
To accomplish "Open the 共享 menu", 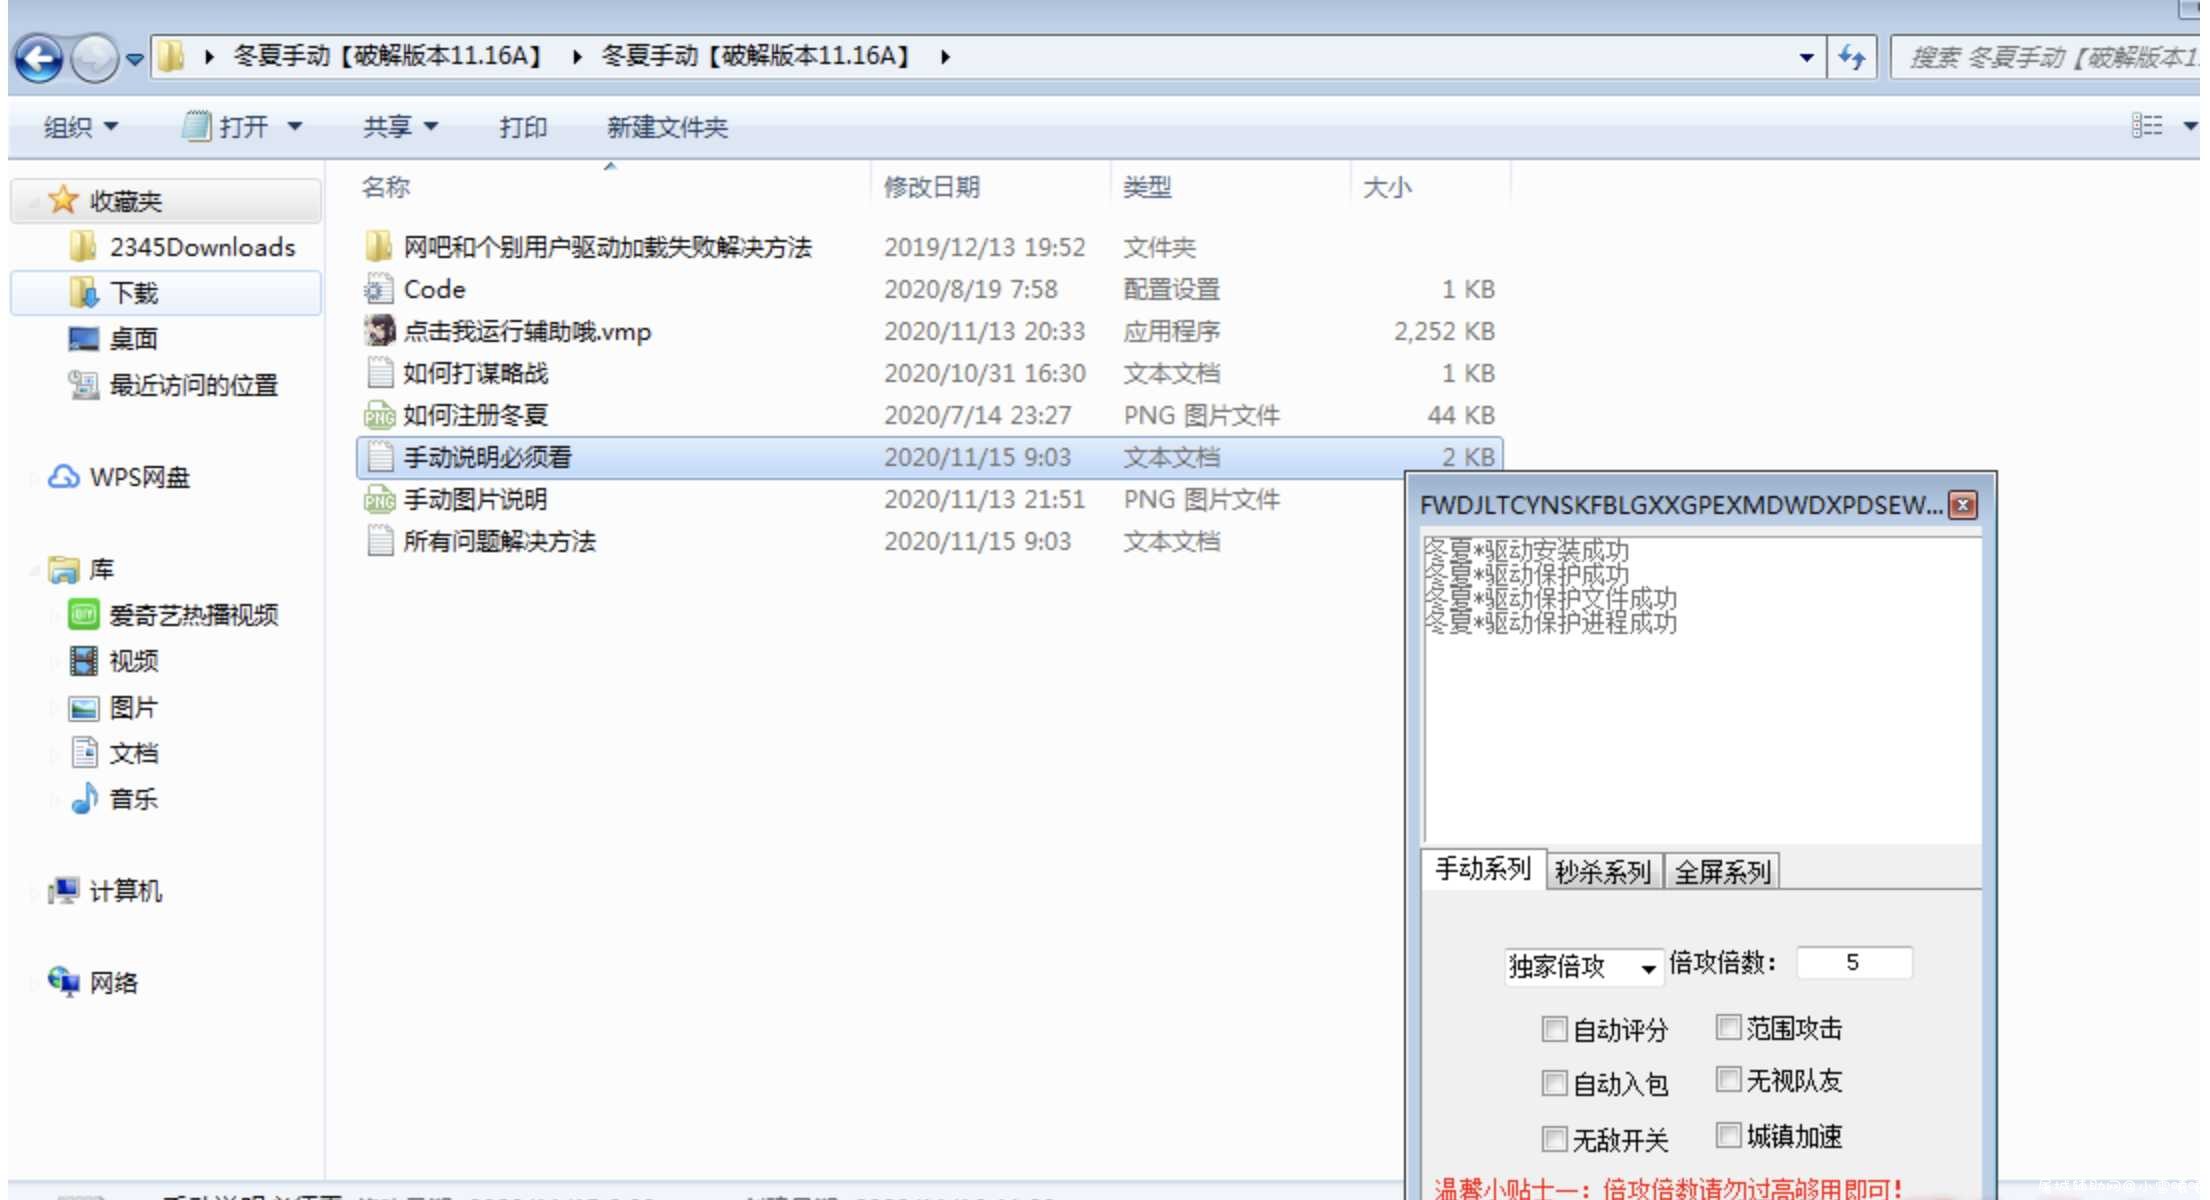I will coord(400,127).
